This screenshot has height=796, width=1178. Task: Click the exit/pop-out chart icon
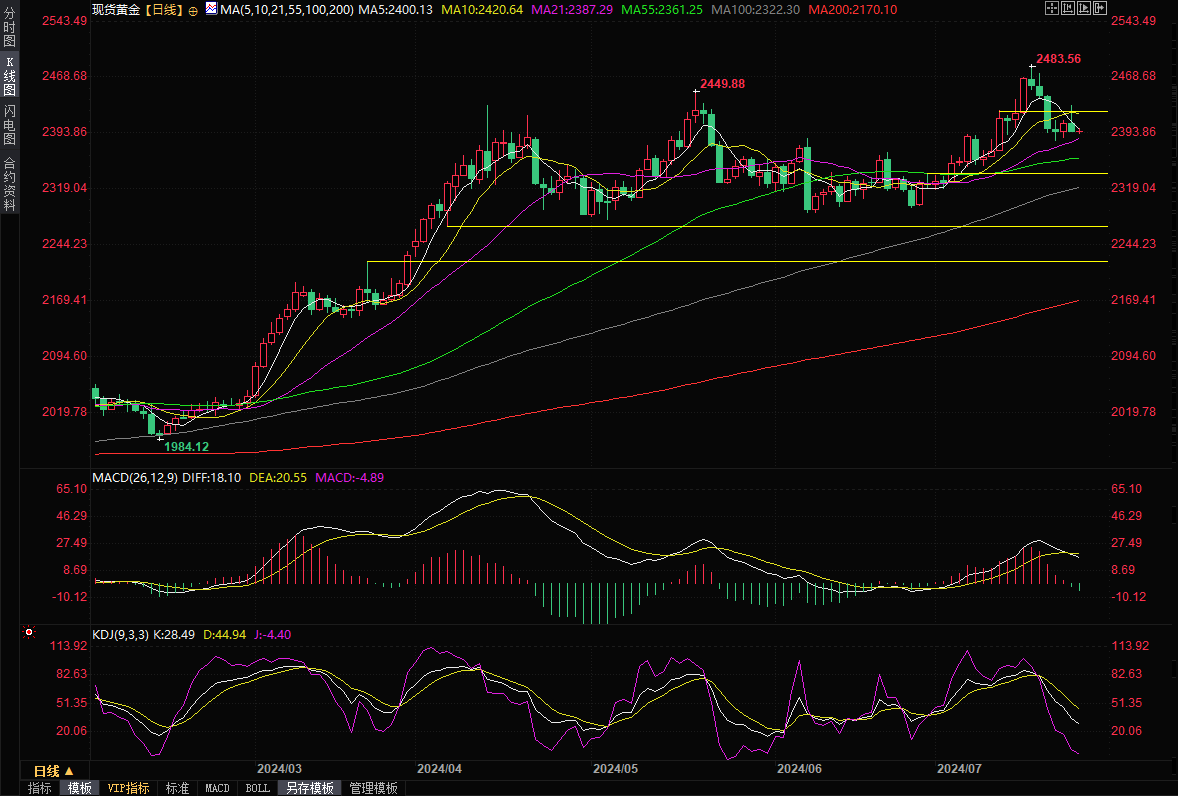pos(1100,8)
